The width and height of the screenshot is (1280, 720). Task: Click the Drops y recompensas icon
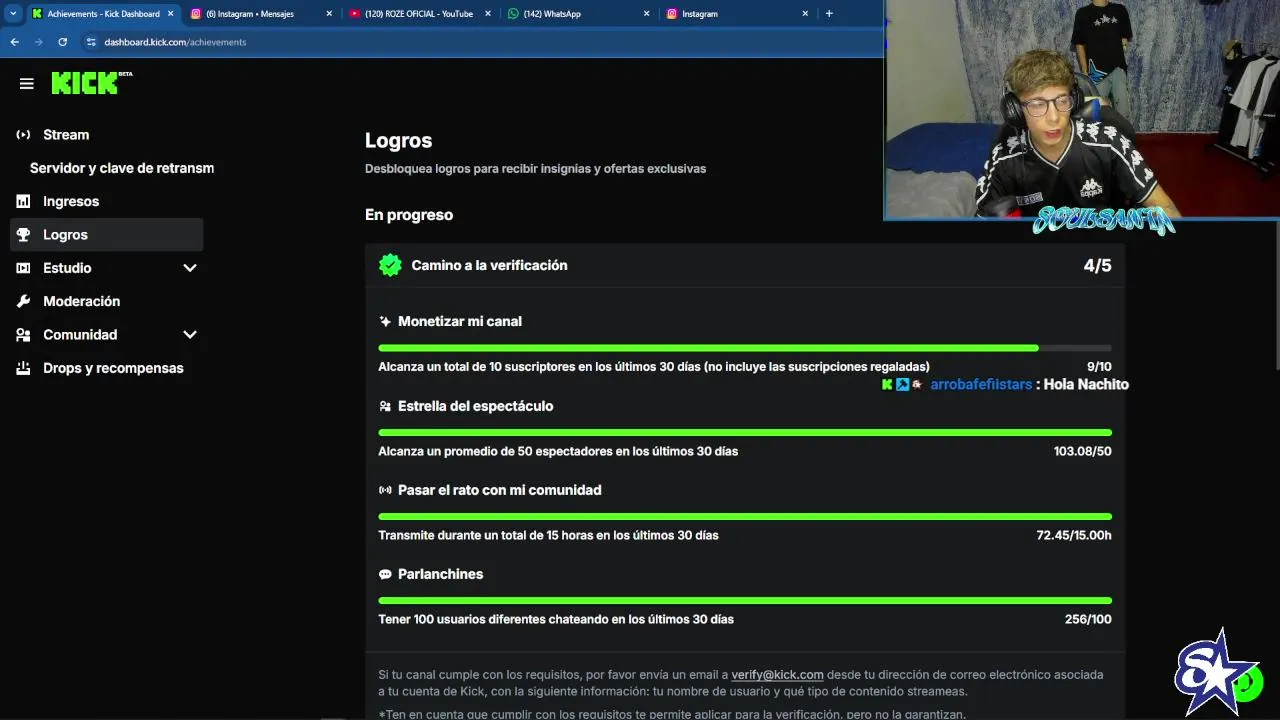coord(23,368)
